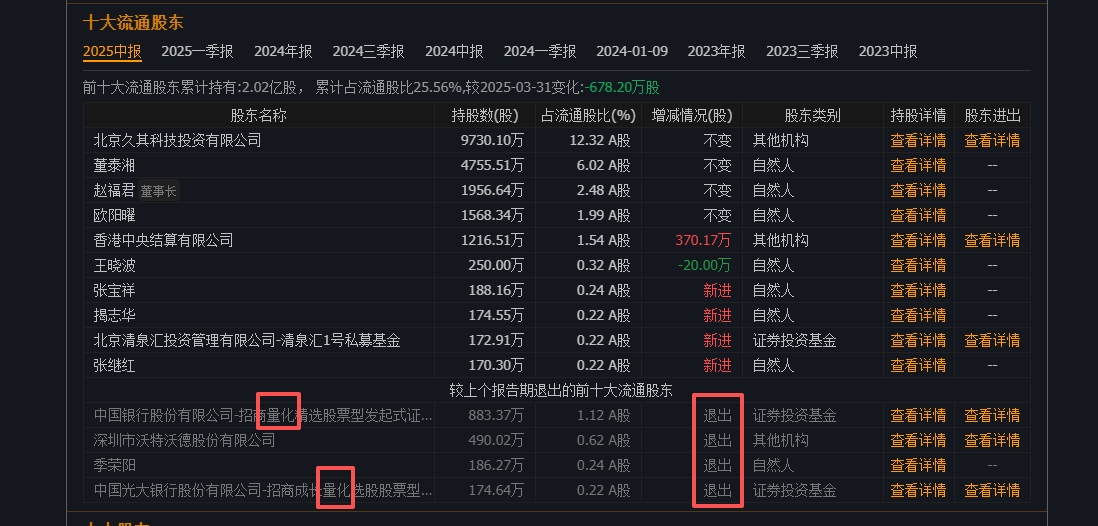
Task: View 股东进出 for 北京久其科技投资有限公司
Action: (992, 140)
